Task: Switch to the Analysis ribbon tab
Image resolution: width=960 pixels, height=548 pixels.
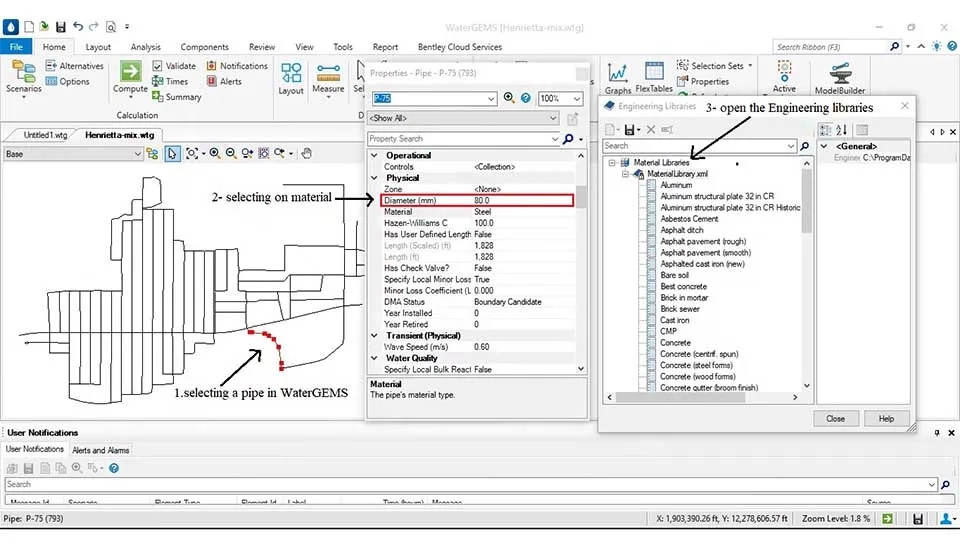Action: tap(145, 47)
